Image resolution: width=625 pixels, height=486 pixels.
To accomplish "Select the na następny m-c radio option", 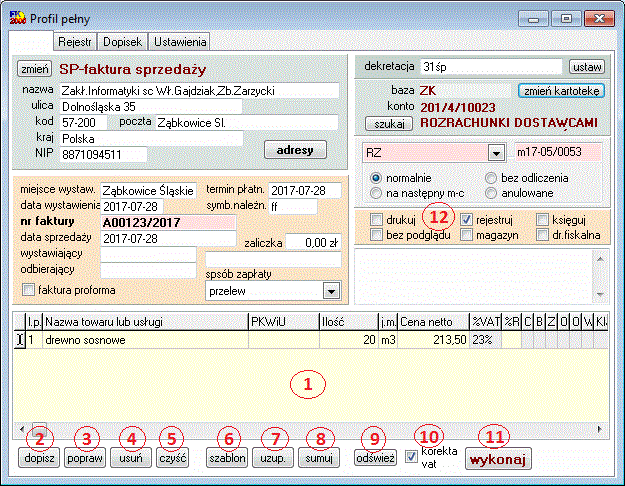I will tap(376, 193).
